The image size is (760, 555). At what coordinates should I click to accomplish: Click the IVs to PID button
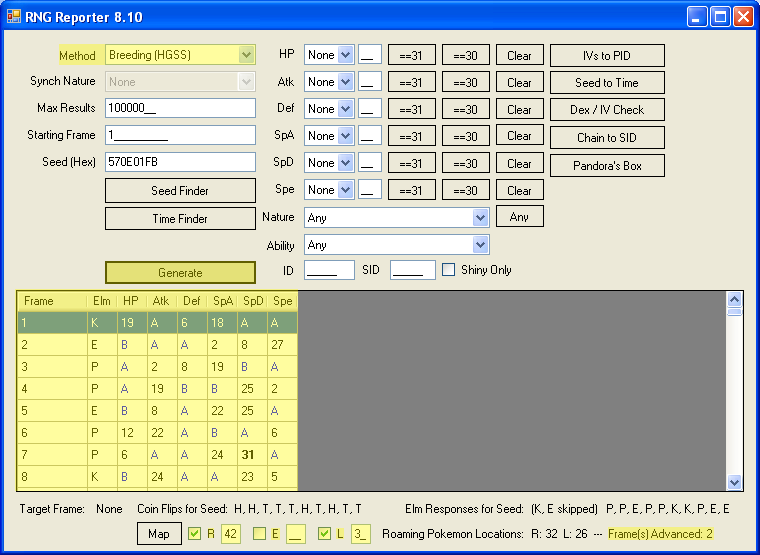click(607, 55)
